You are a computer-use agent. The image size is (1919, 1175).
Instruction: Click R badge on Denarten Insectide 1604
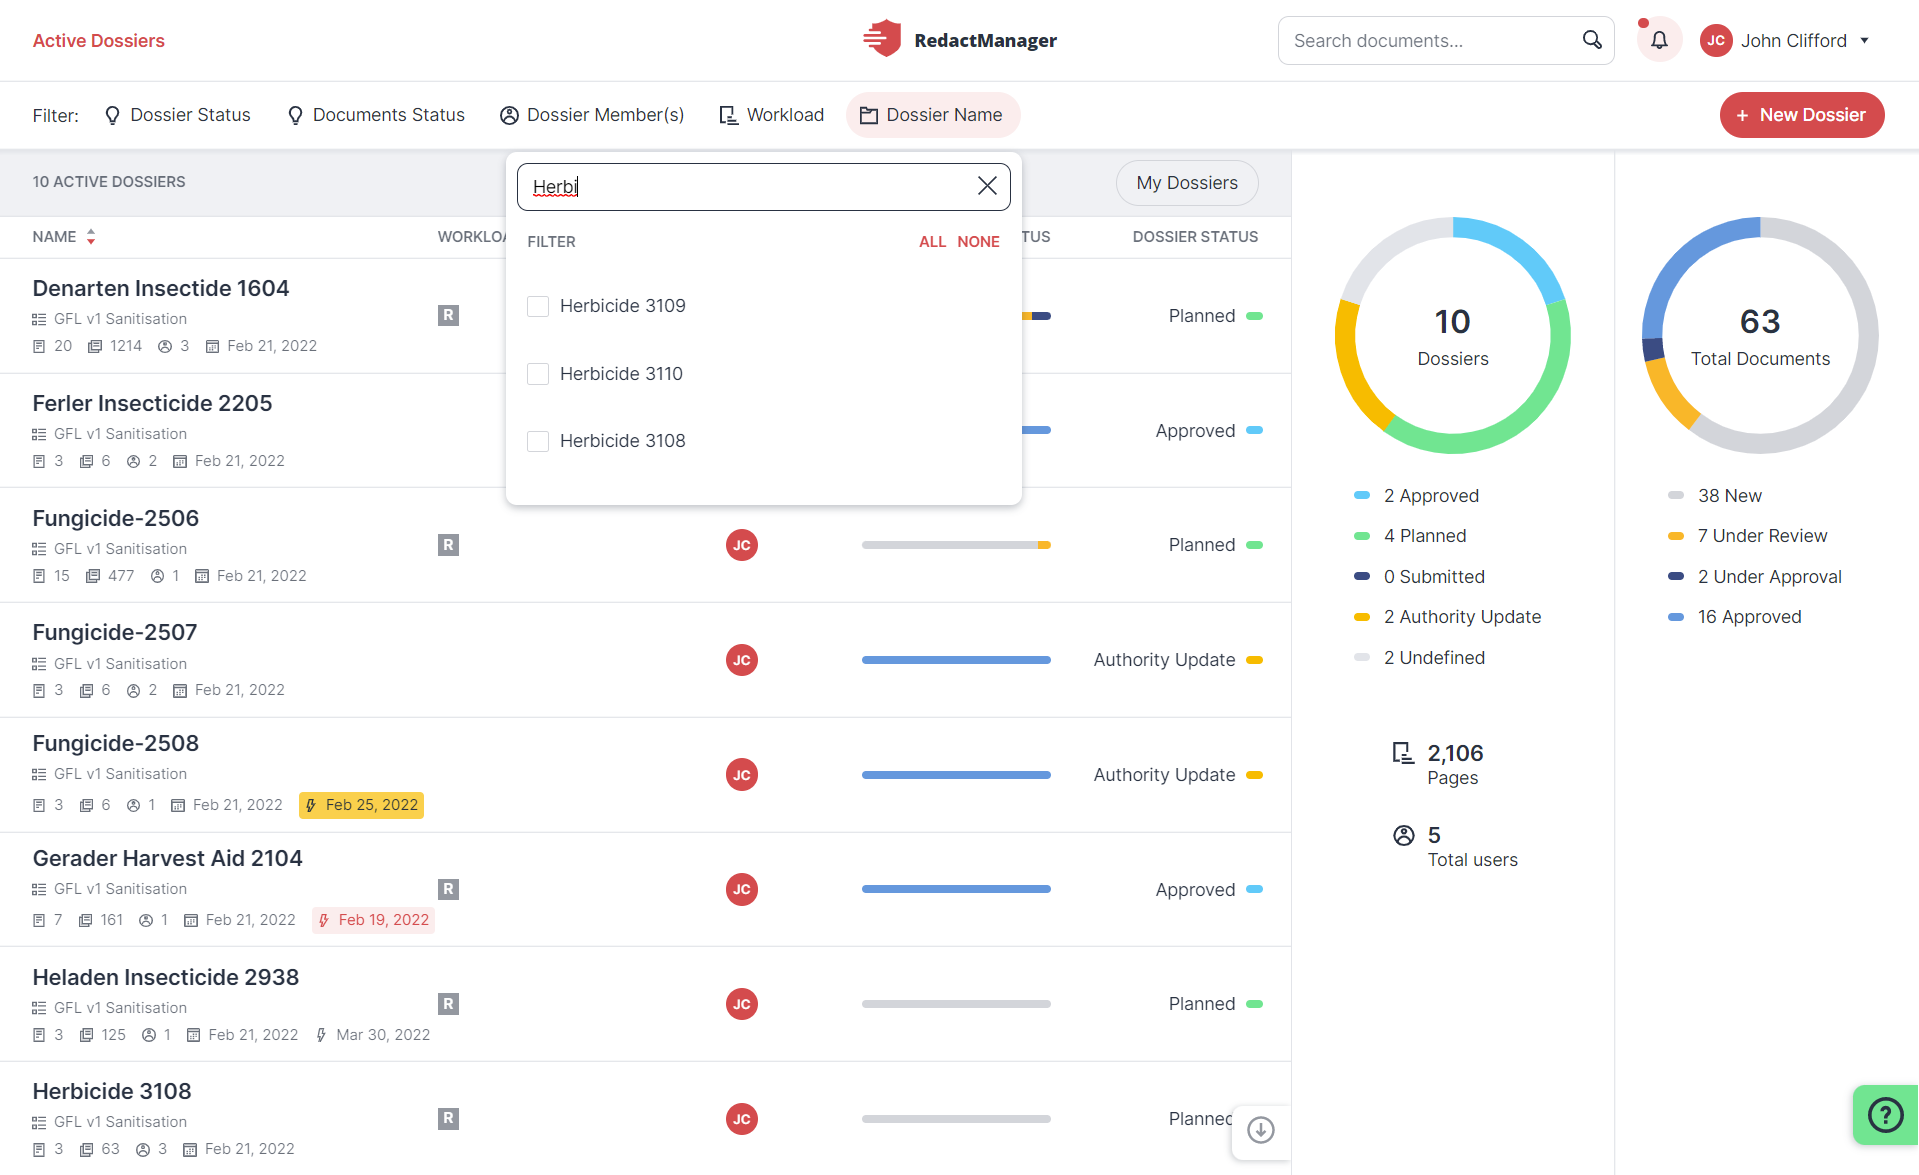(448, 315)
